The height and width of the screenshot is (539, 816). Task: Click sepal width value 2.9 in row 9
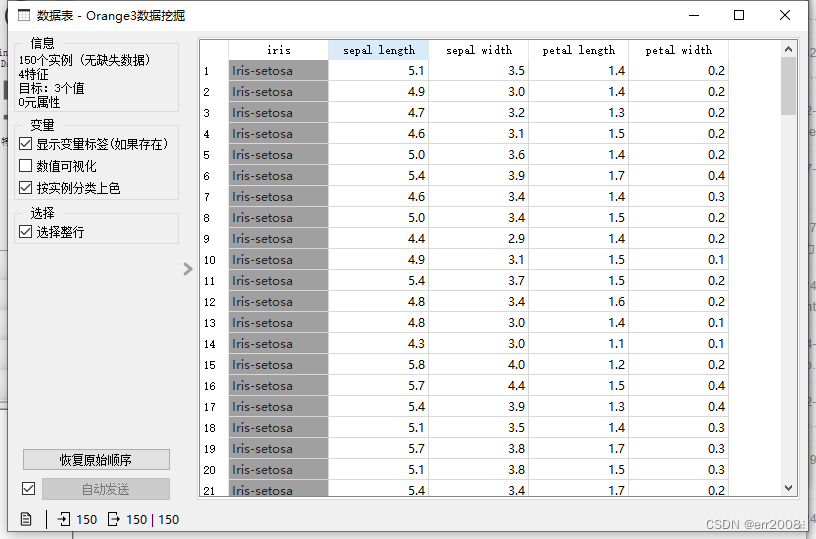[x=478, y=239]
